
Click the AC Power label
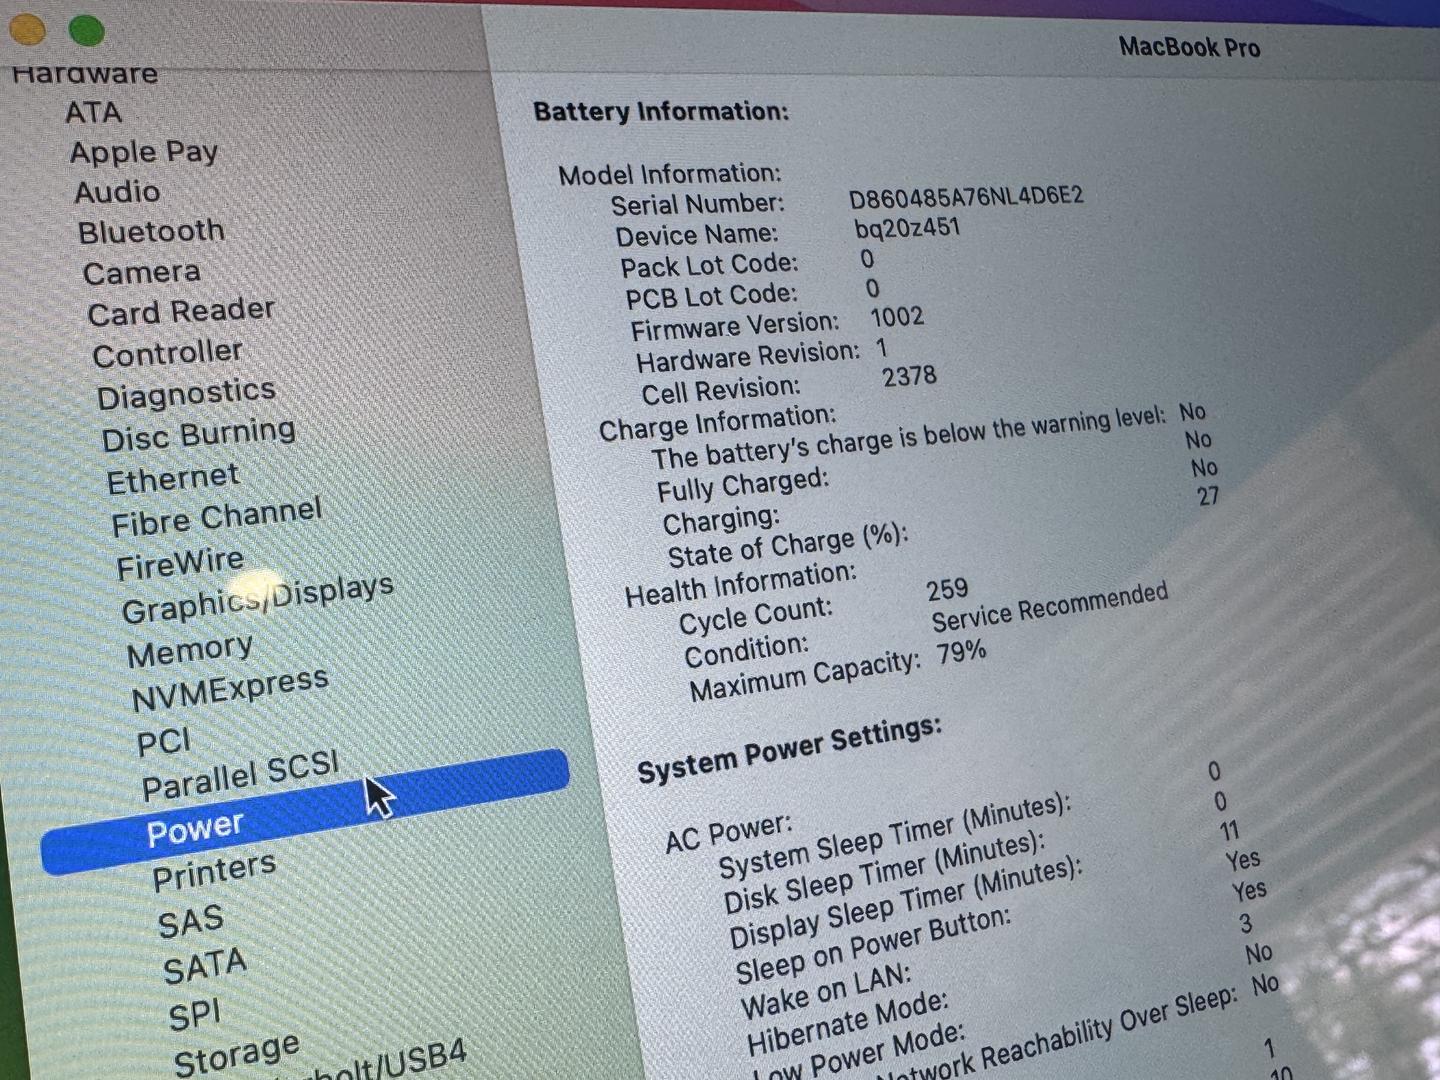[x=729, y=832]
